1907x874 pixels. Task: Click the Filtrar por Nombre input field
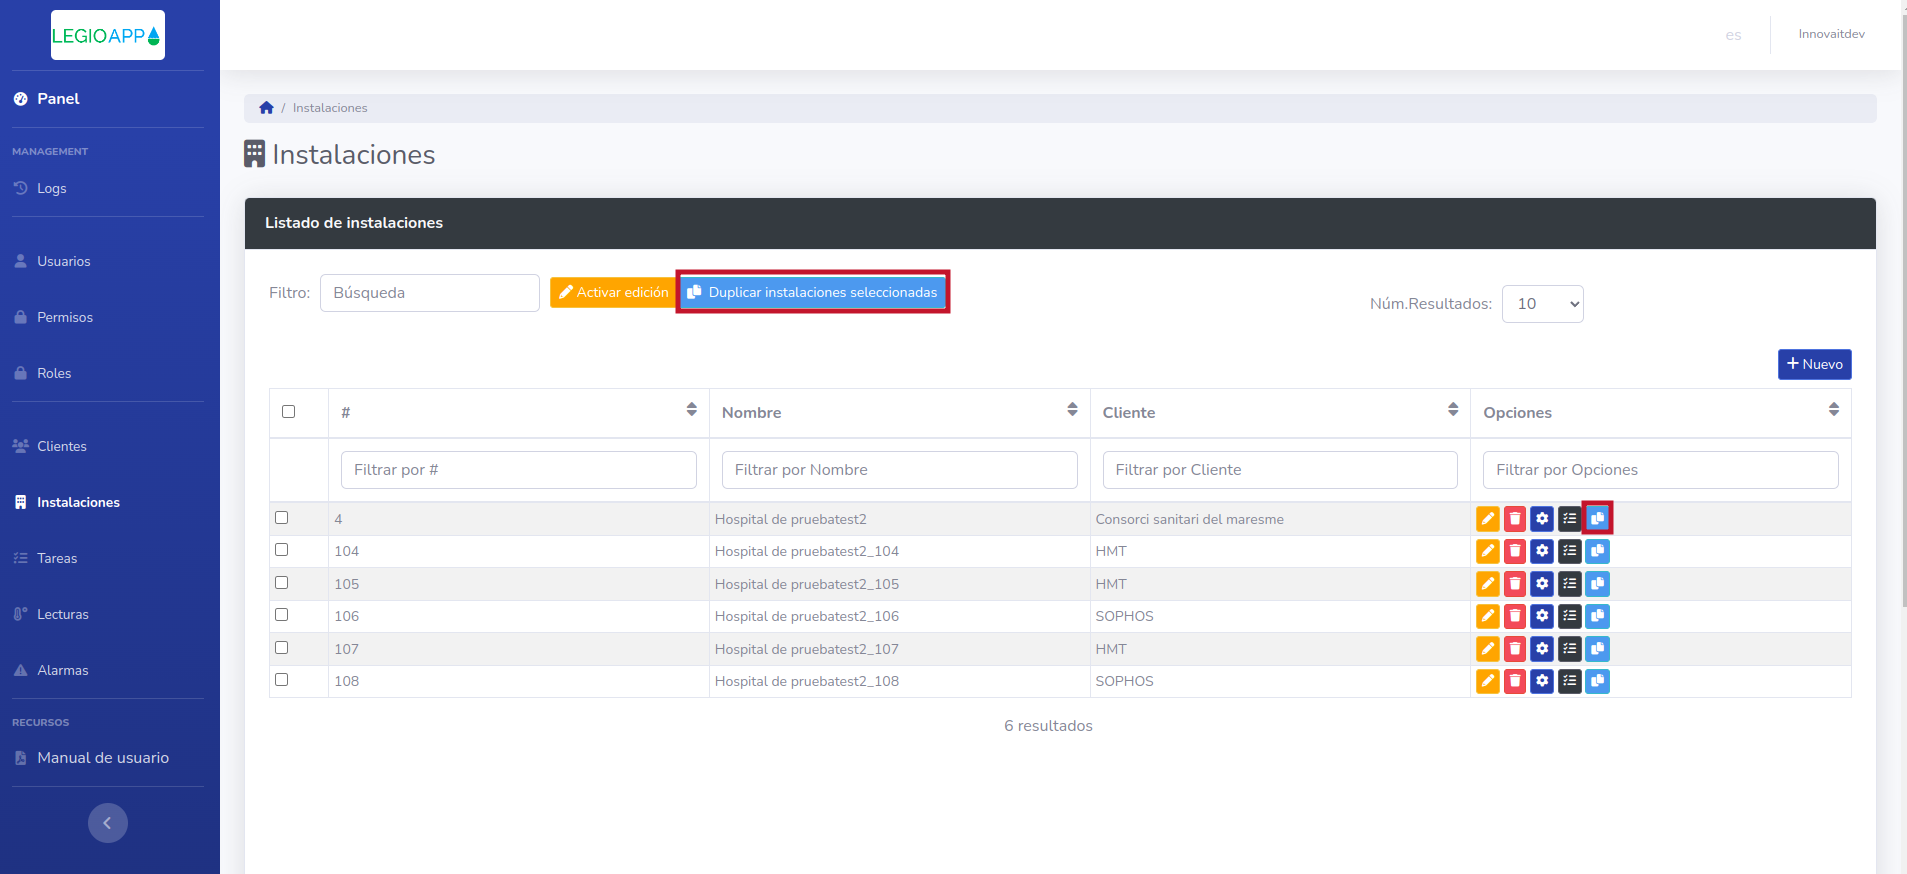point(899,470)
